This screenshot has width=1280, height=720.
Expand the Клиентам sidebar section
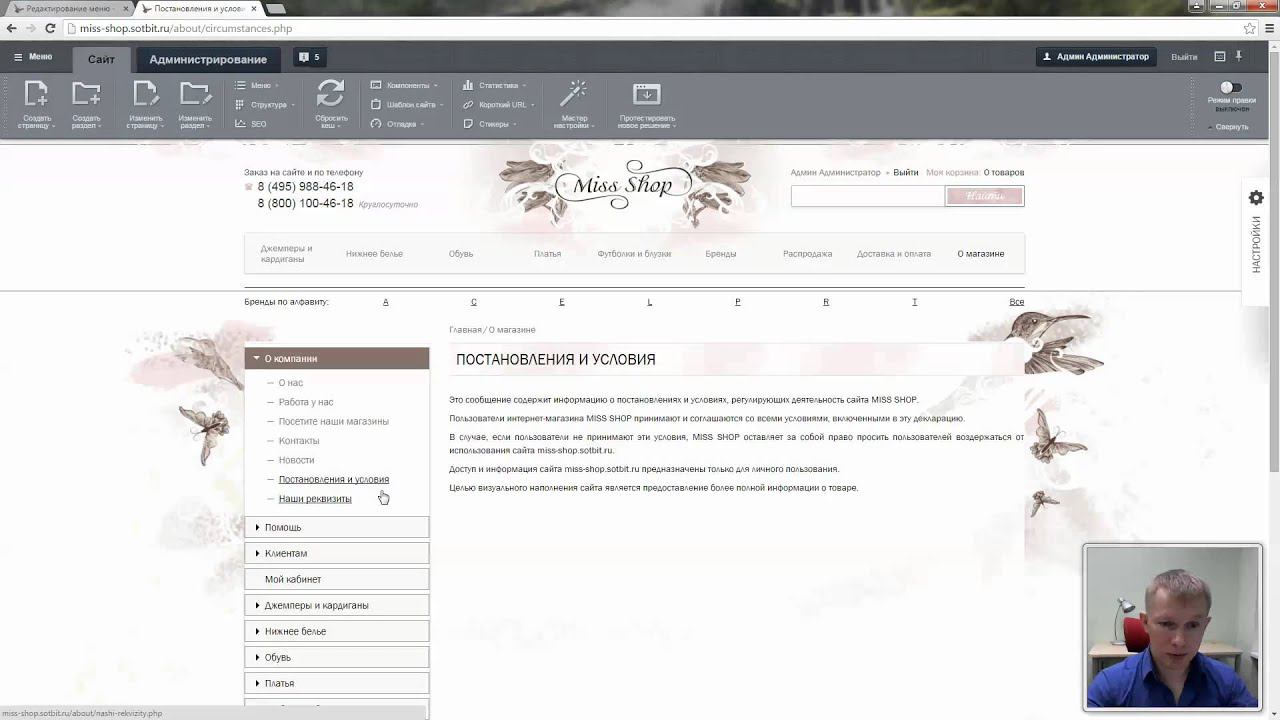pos(337,553)
